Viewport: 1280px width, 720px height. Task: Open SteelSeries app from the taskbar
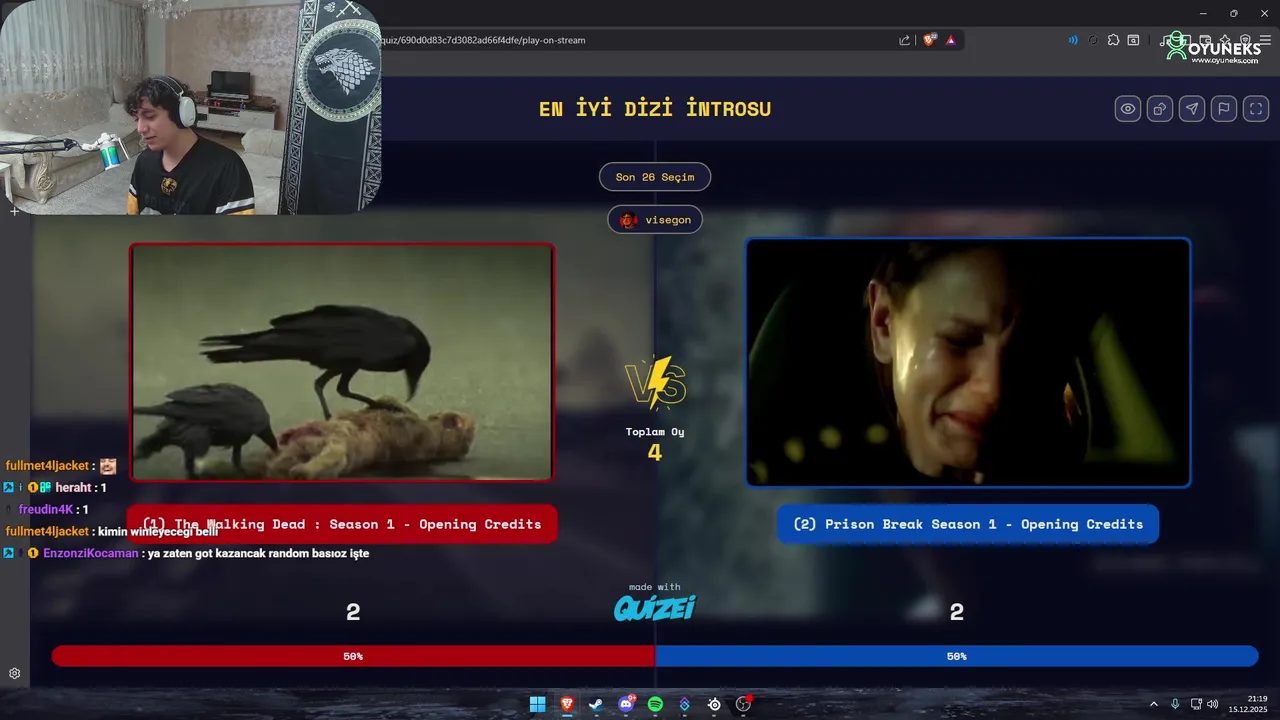pyautogui.click(x=714, y=704)
